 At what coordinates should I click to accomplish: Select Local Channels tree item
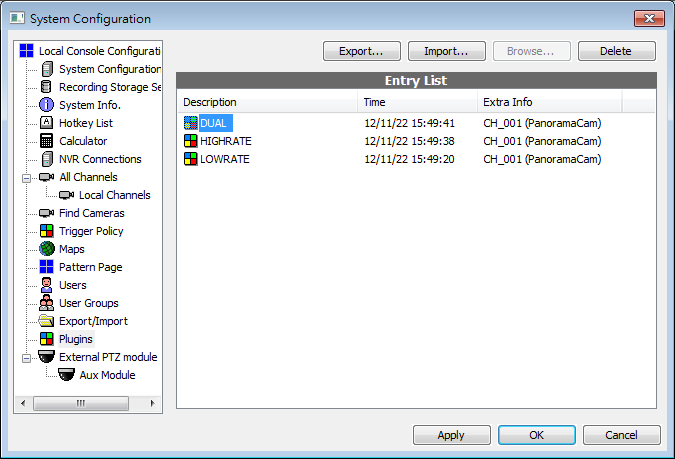point(115,195)
